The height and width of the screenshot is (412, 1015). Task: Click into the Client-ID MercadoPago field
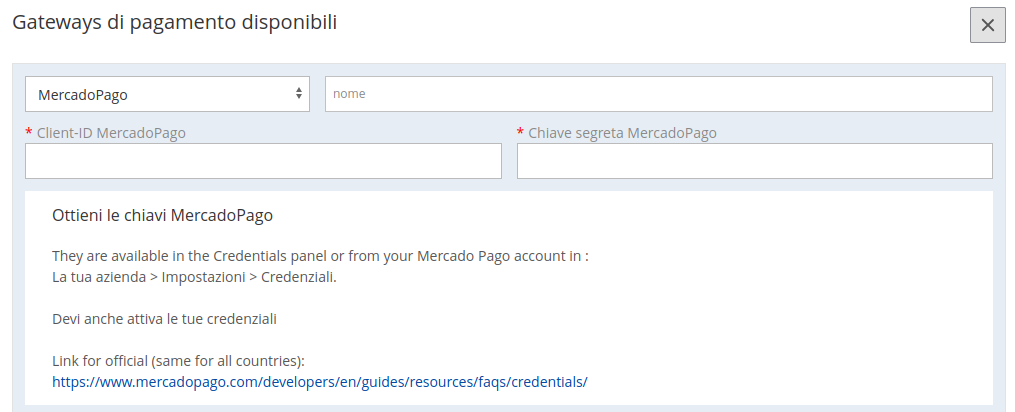pos(263,161)
